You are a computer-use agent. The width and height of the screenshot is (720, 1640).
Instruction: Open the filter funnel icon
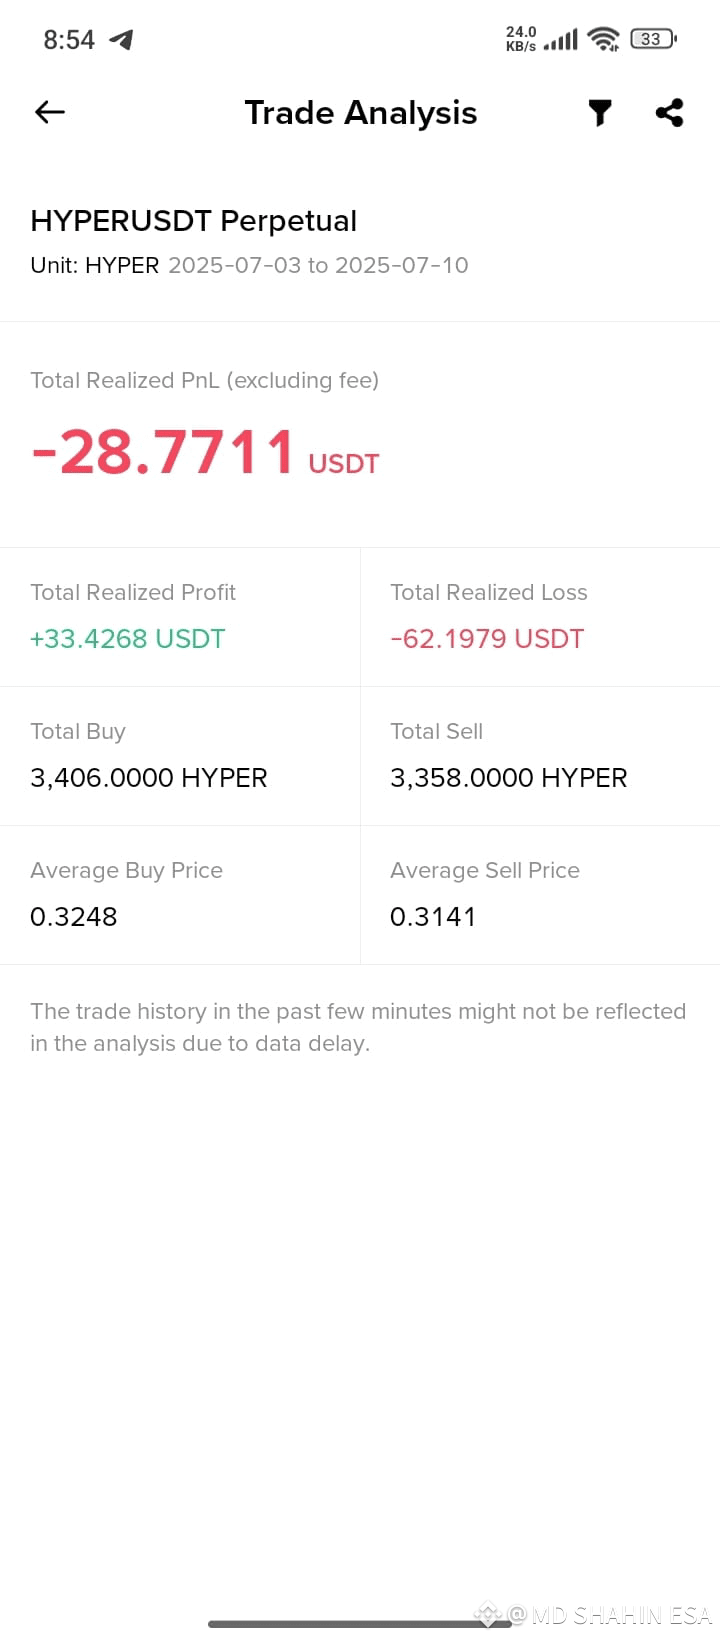pyautogui.click(x=600, y=113)
